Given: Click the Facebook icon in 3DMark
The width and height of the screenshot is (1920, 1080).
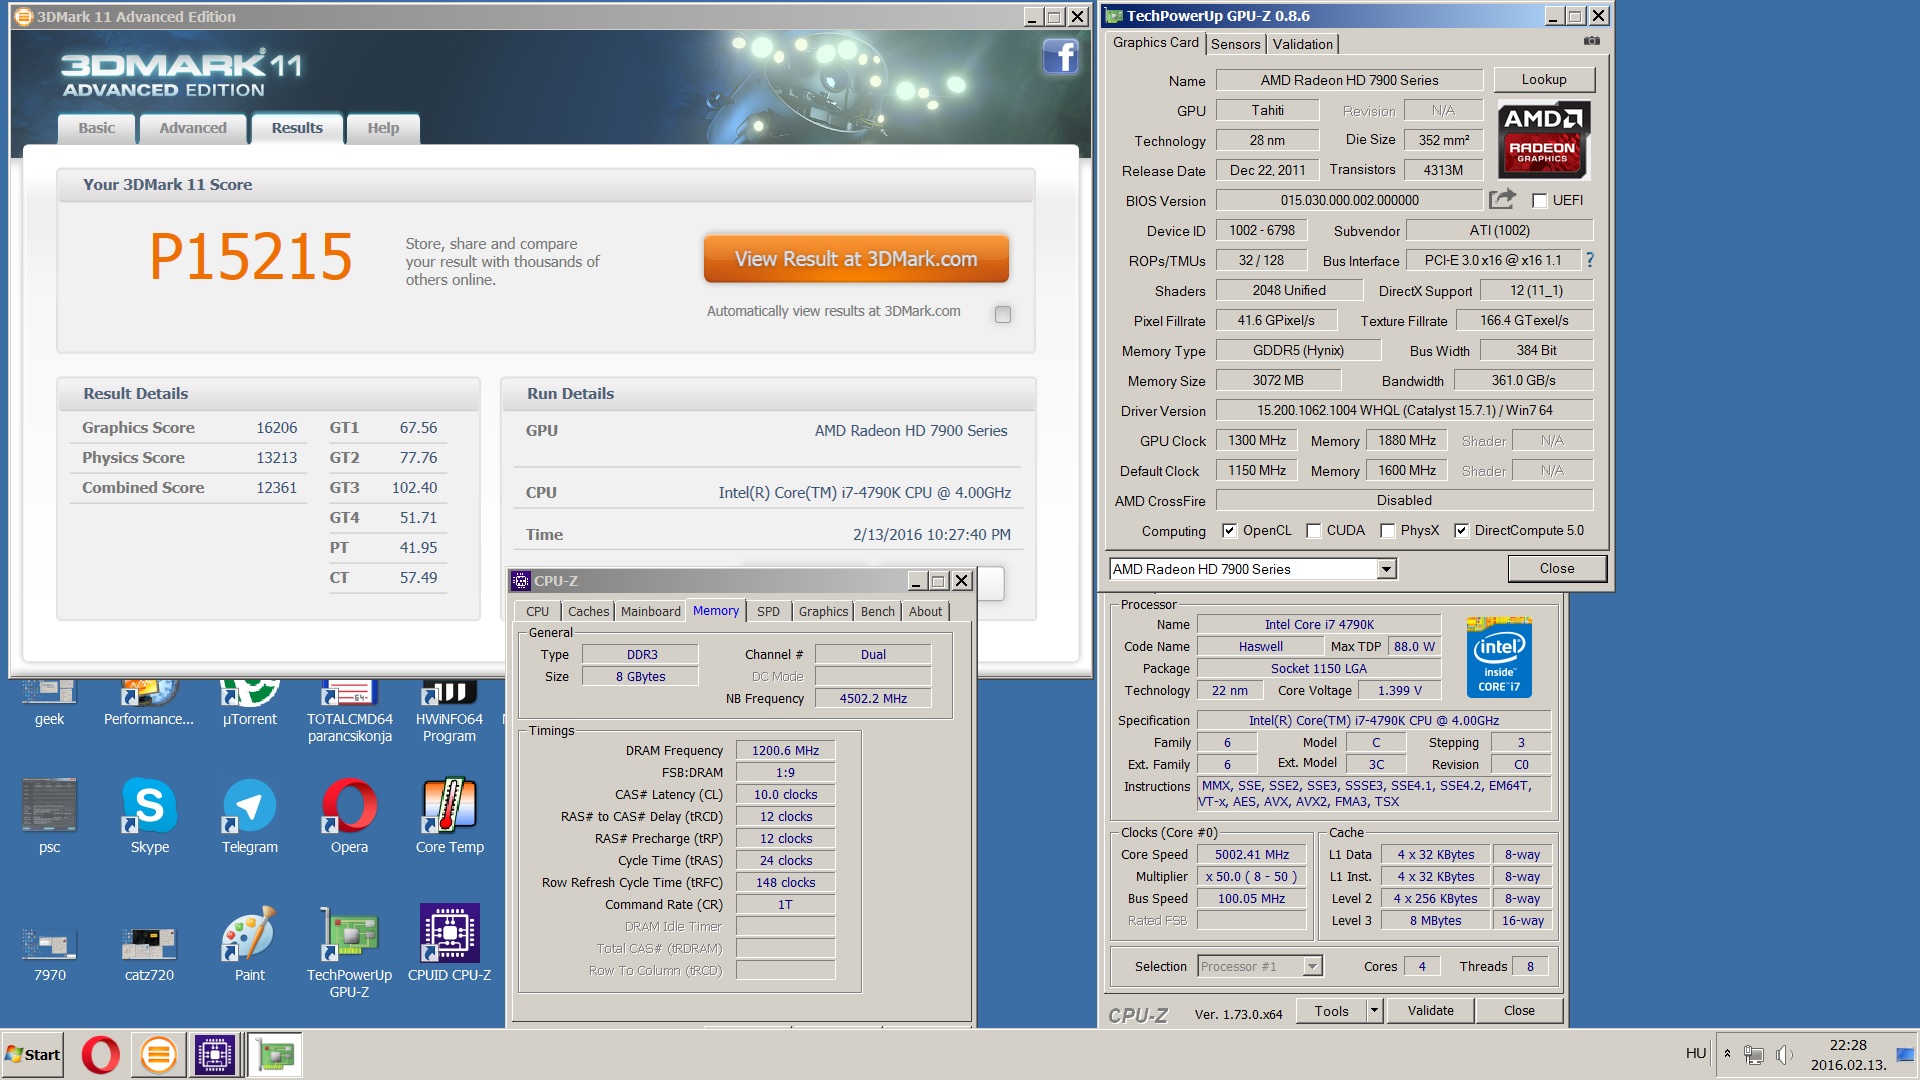Looking at the screenshot, I should click(x=1060, y=57).
